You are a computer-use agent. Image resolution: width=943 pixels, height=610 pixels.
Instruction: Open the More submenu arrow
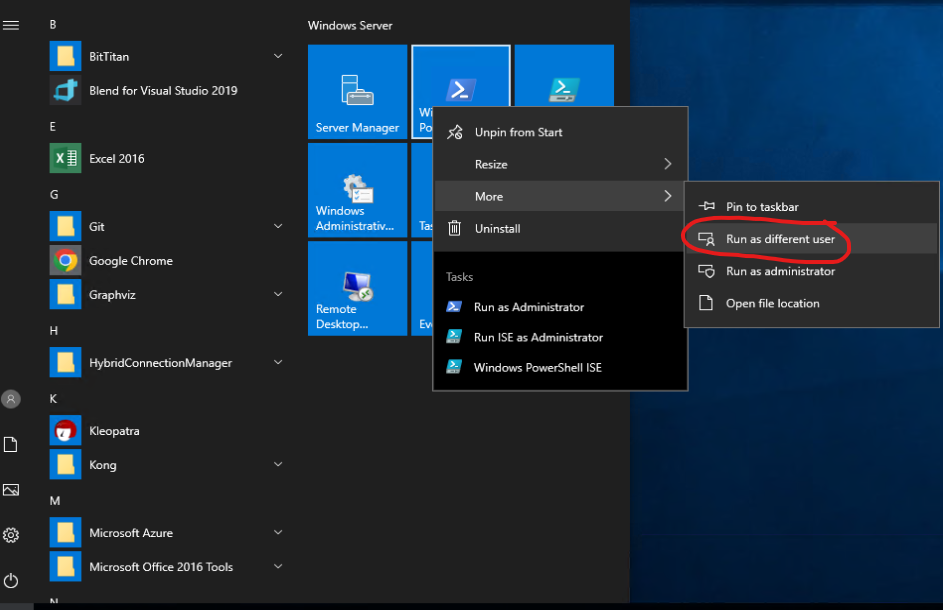668,196
